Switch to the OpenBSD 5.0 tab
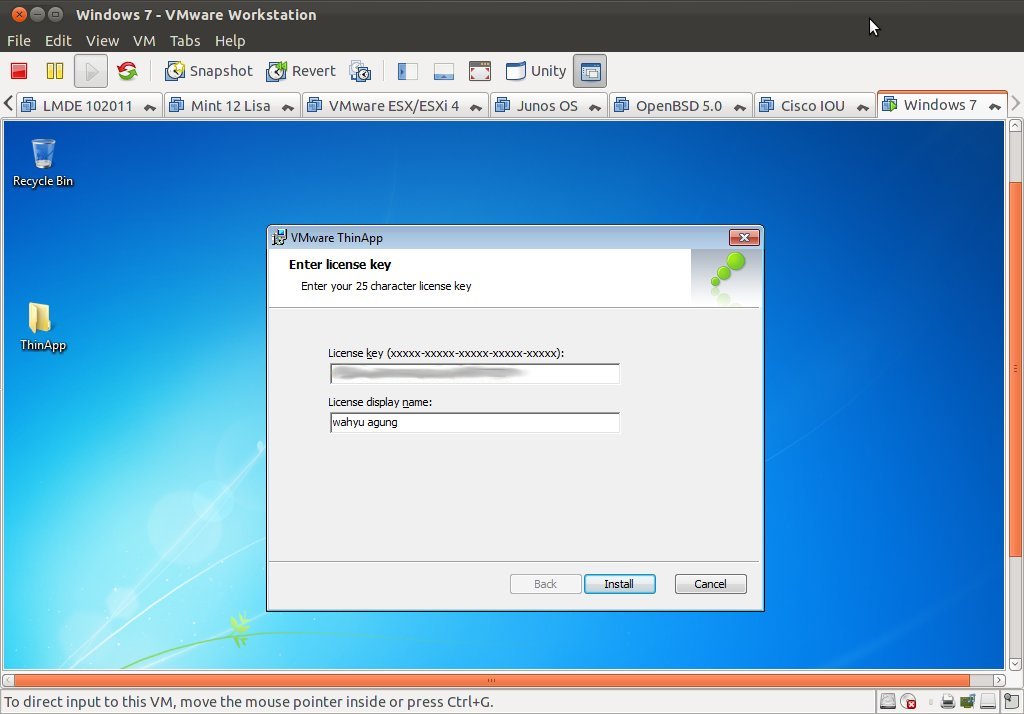1024x714 pixels. point(681,104)
